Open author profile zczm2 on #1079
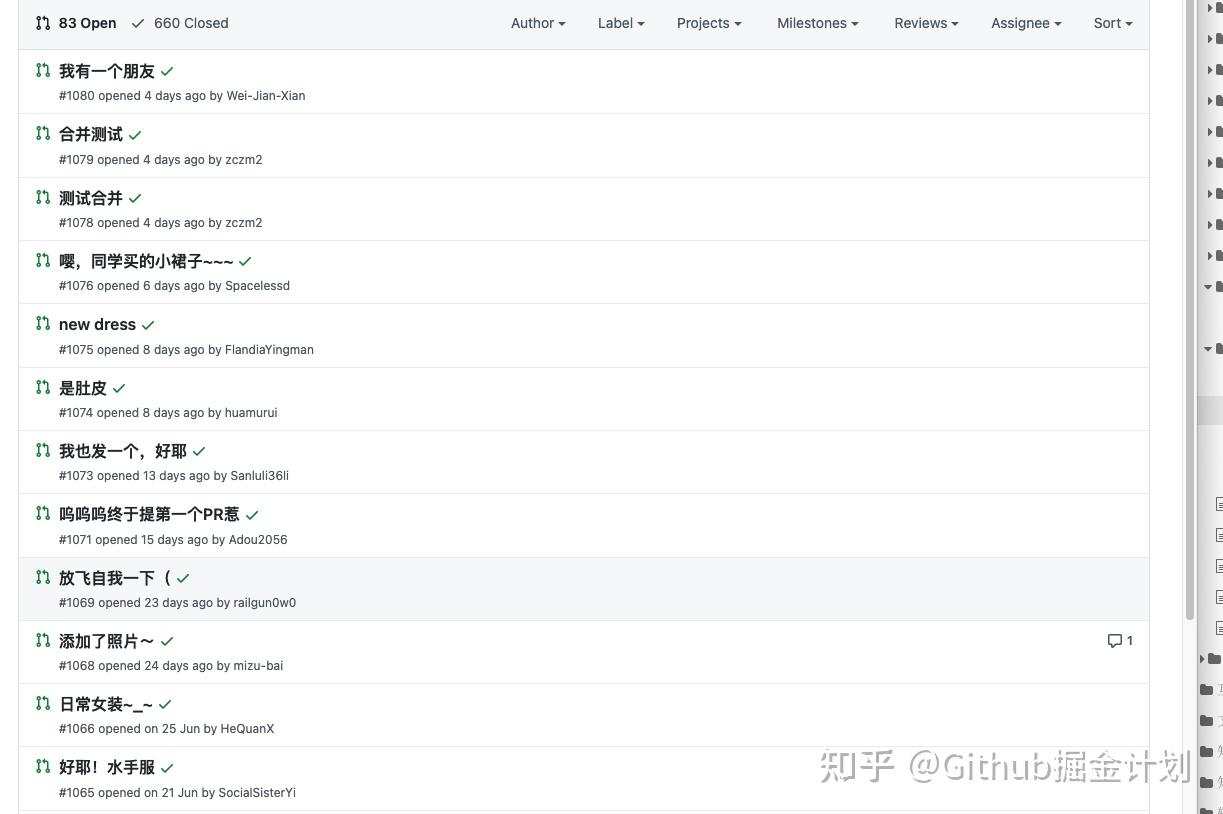This screenshot has height=814, width=1223. (x=244, y=159)
